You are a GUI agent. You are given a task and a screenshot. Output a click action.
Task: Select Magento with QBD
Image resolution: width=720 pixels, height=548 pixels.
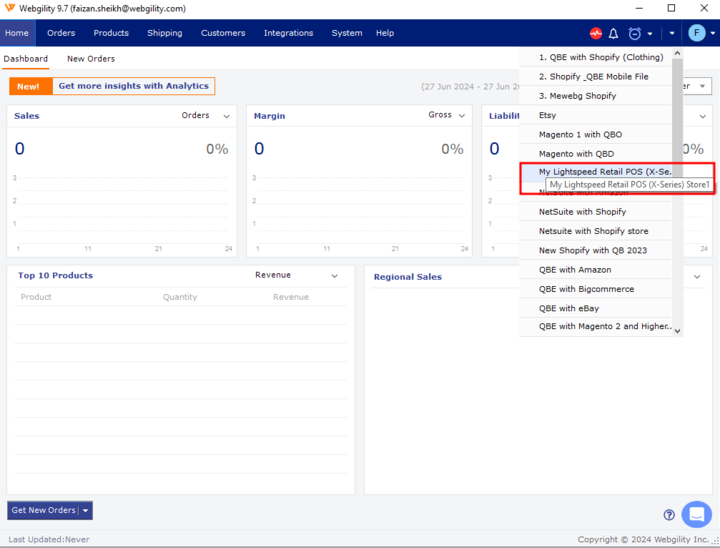[596, 154]
